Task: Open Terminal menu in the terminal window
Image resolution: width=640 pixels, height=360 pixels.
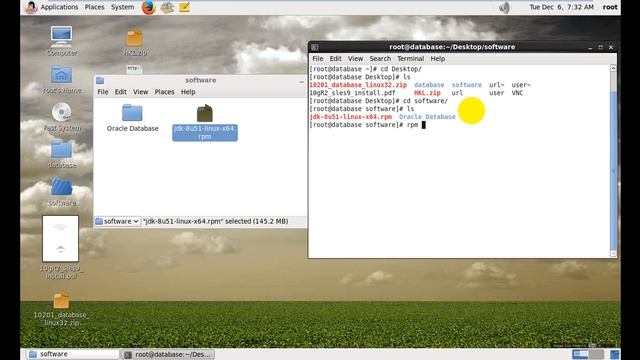Action: coord(411,59)
